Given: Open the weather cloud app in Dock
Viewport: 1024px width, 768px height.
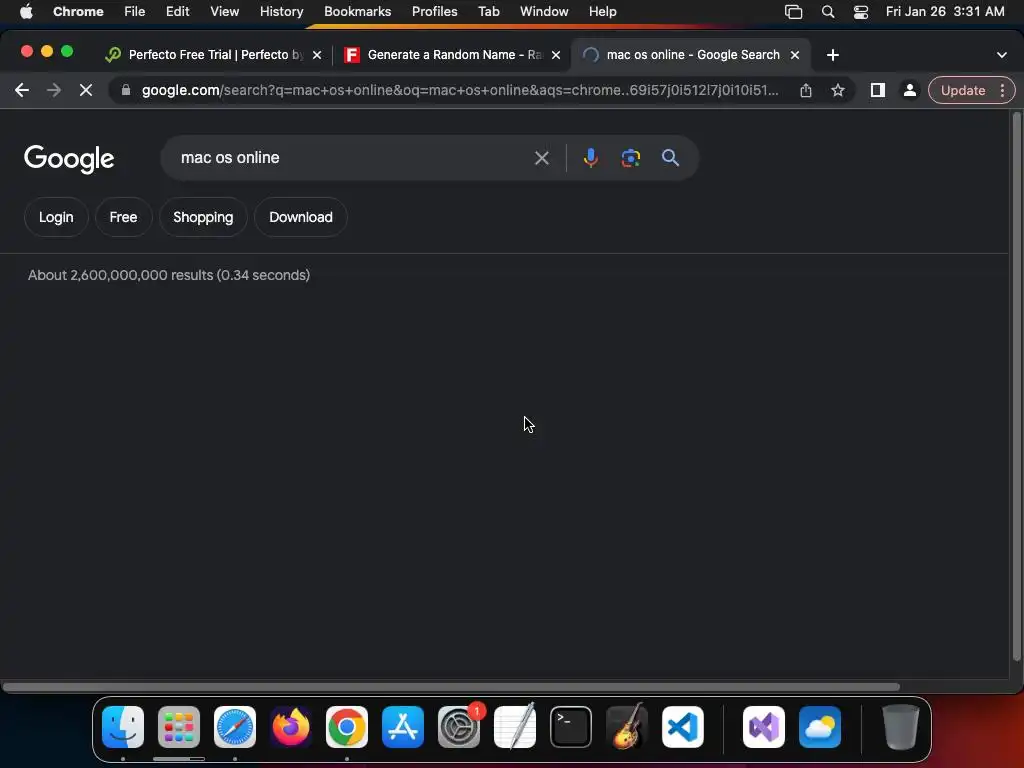Looking at the screenshot, I should pyautogui.click(x=820, y=727).
